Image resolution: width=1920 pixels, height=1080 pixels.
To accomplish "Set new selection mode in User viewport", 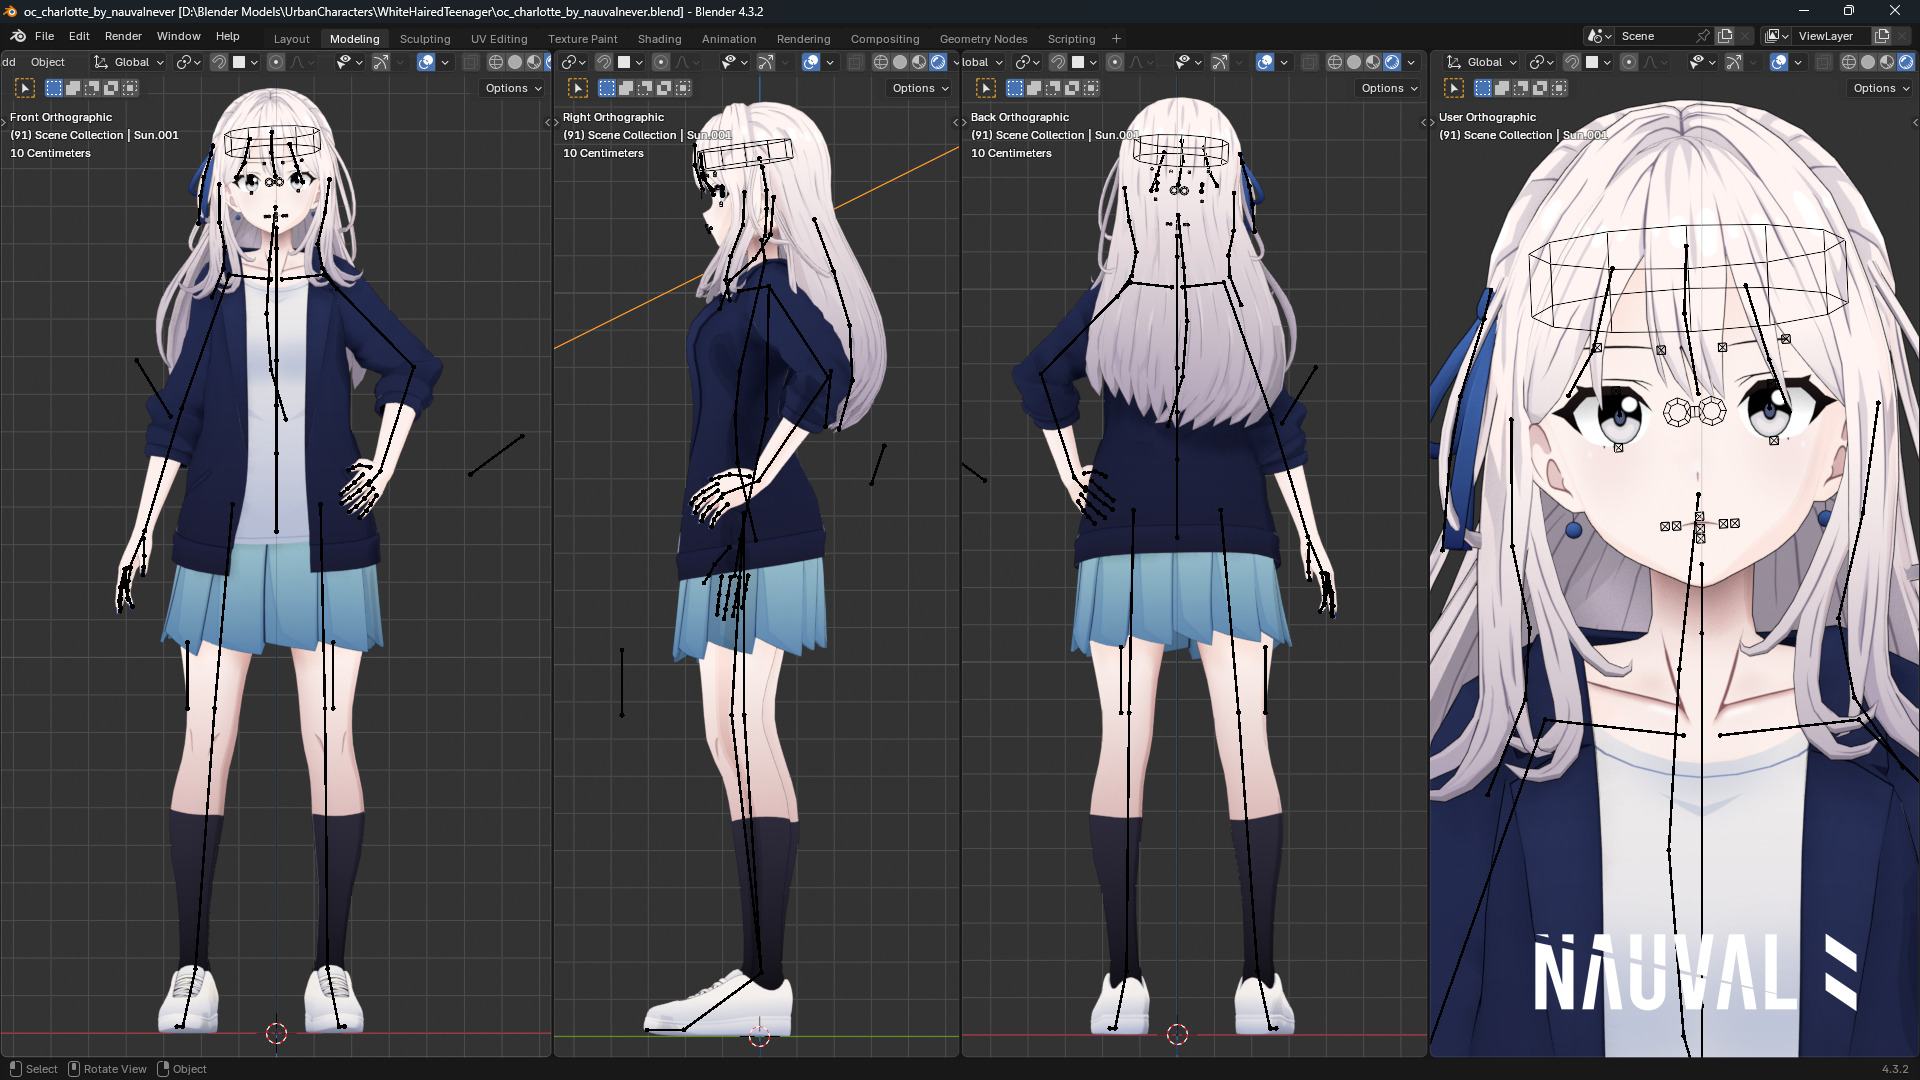I will 1483,88.
